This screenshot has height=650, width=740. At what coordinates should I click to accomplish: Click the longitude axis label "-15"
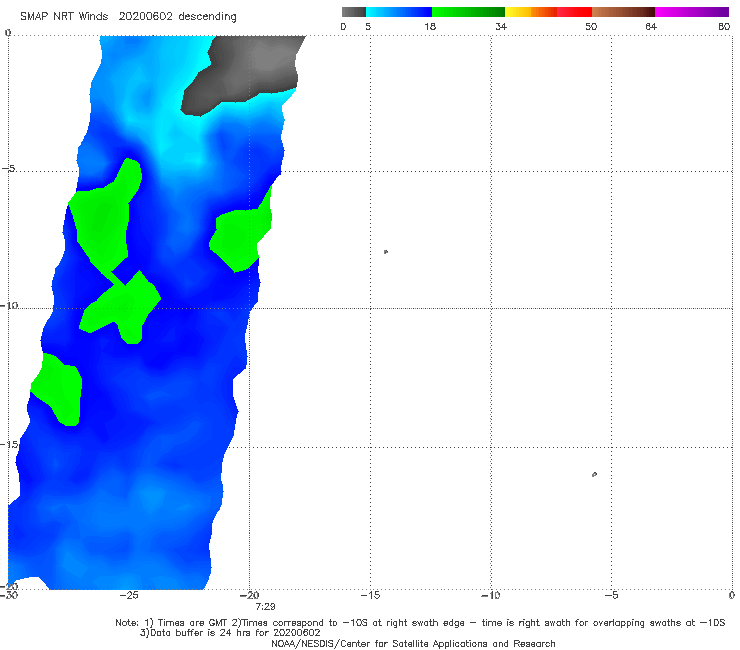(370, 596)
